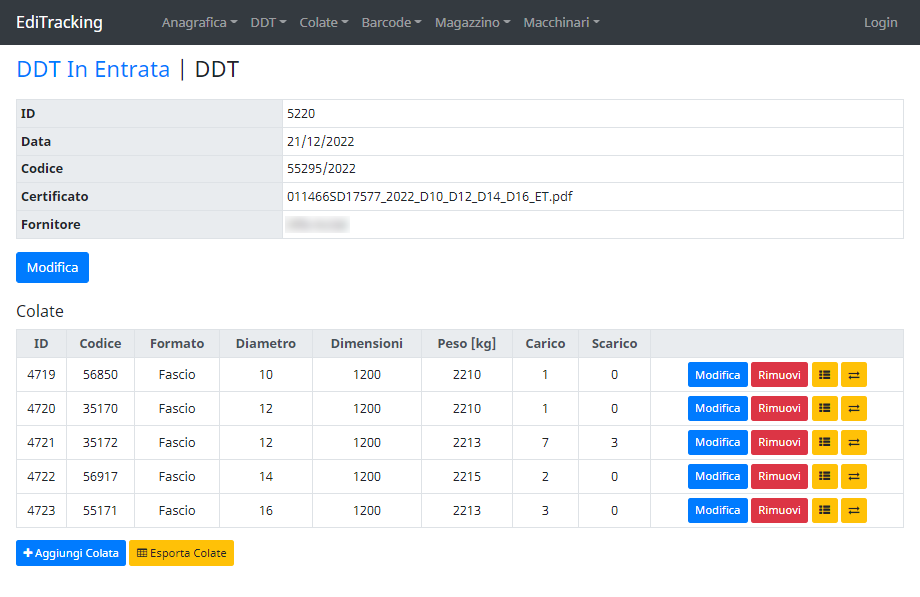The image size is (920, 597).
Task: Click transfer arrows icon in row 4721
Action: (x=853, y=443)
